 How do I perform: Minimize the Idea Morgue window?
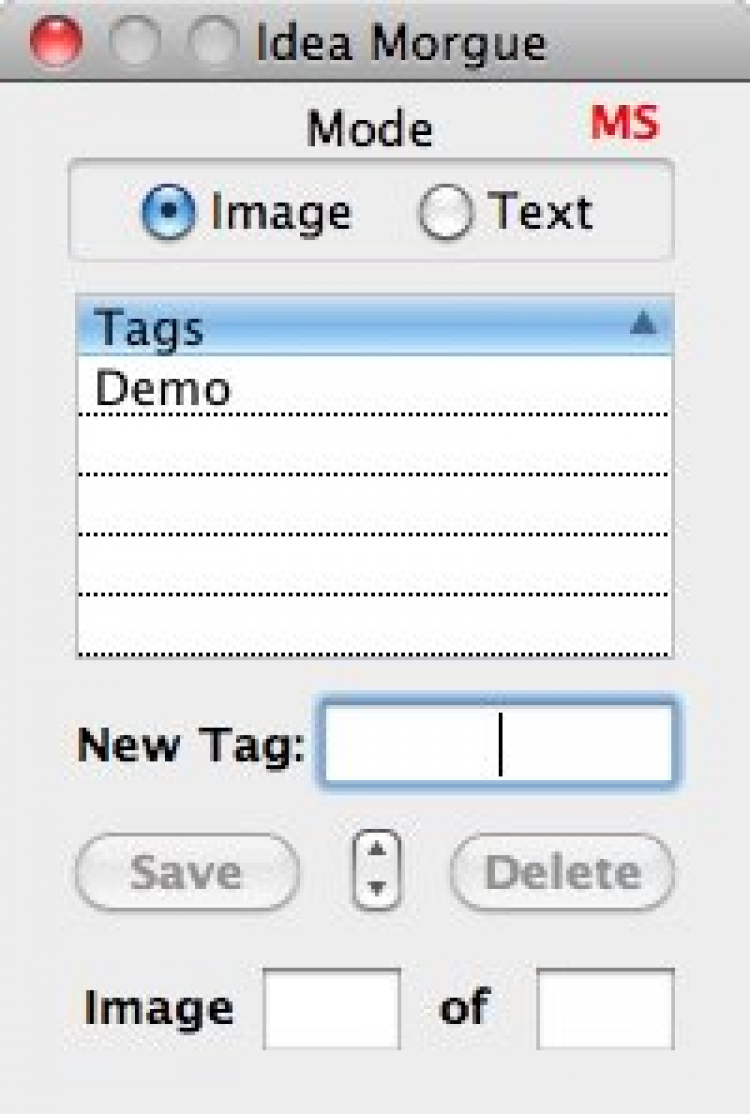[x=133, y=42]
